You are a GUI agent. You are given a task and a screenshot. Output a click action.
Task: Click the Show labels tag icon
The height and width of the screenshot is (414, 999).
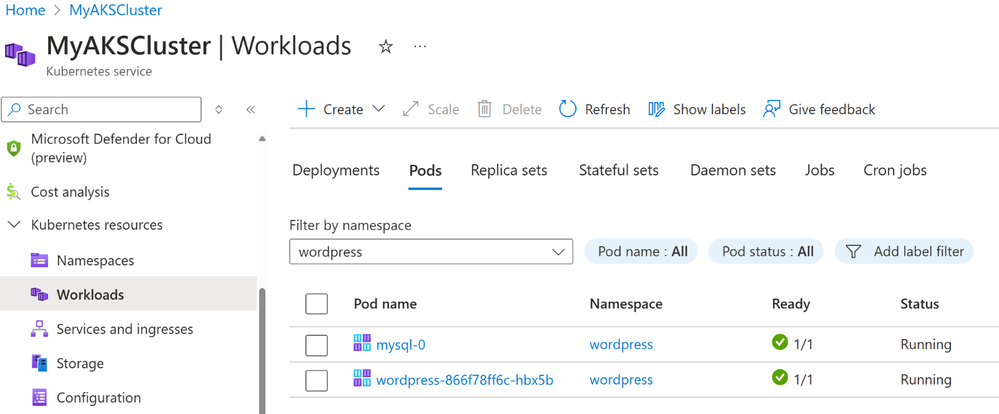pos(657,109)
